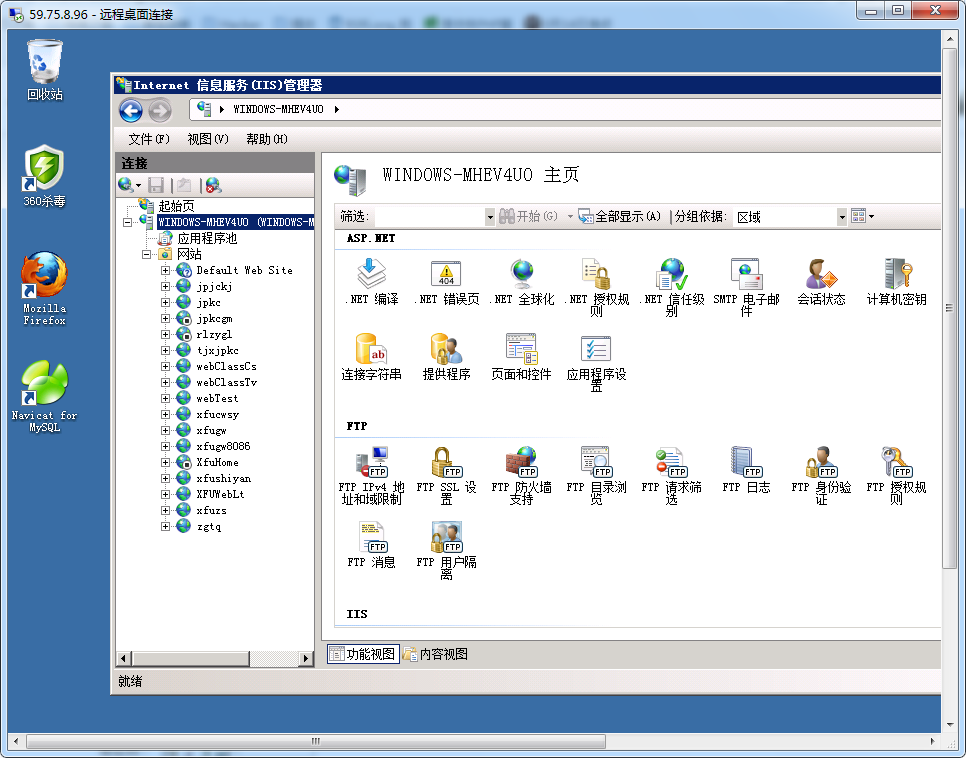Viewport: 966px width, 758px height.
Task: Click the save icon in 连接 toolbar
Action: tap(156, 185)
